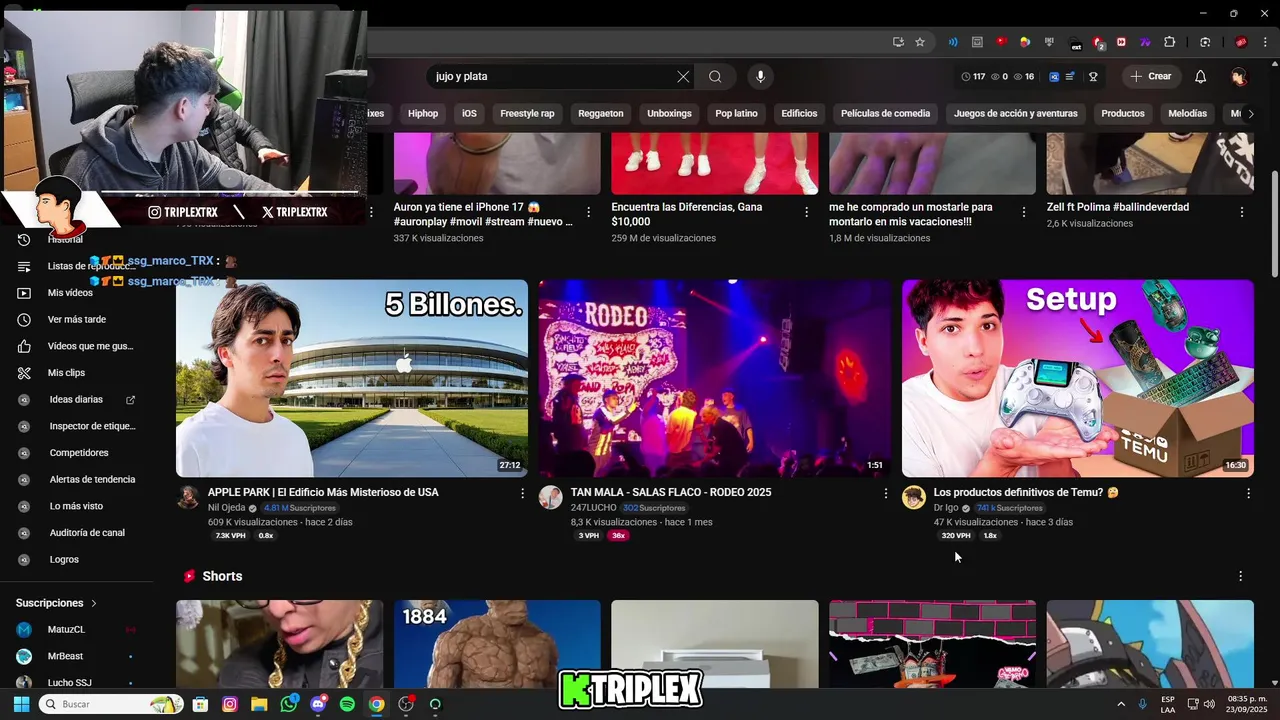
Task: Click the blue vidIQ logo icon
Action: click(1054, 77)
